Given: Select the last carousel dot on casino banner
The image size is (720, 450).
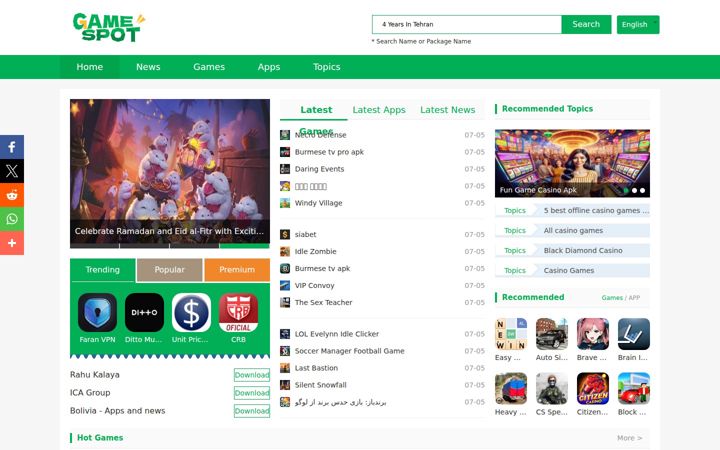Looking at the screenshot, I should tap(642, 190).
